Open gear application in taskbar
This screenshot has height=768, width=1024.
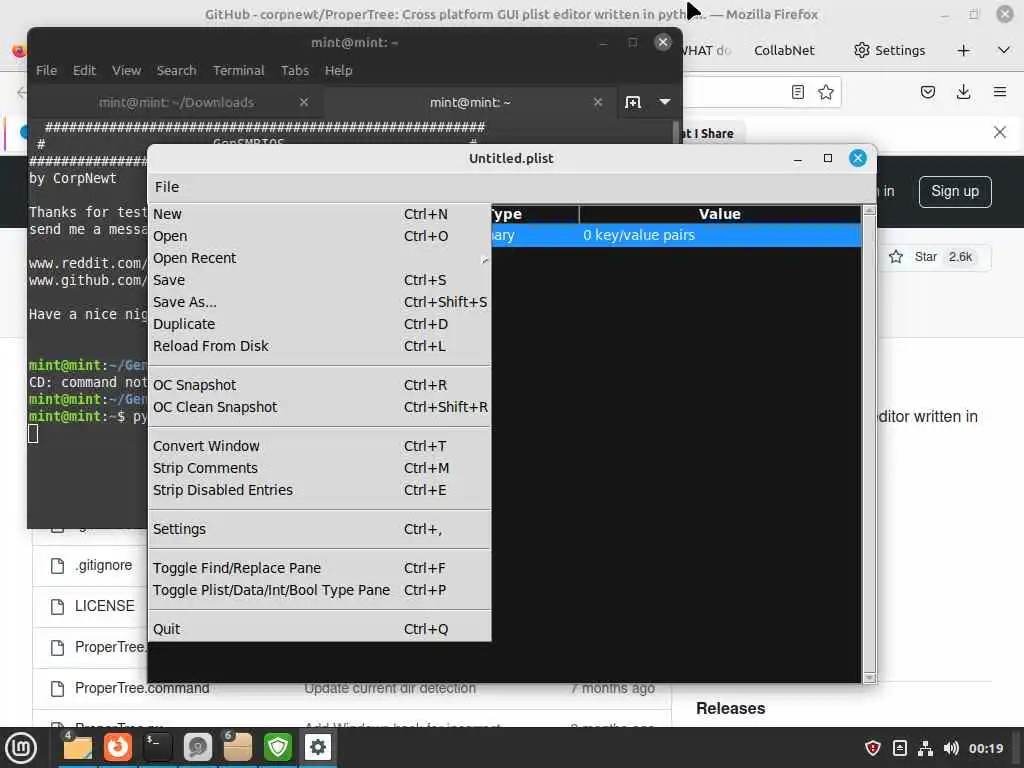317,748
